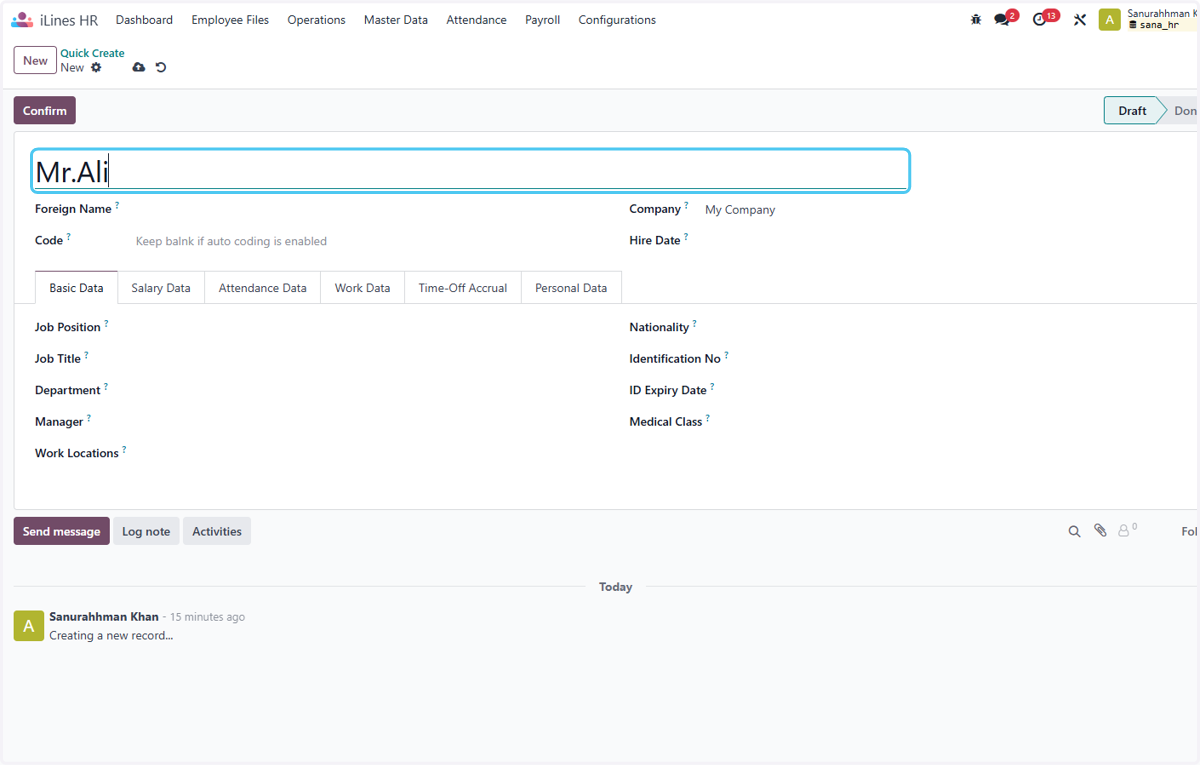Switch to the Work Data tab
This screenshot has height=765, width=1200.
click(x=363, y=288)
